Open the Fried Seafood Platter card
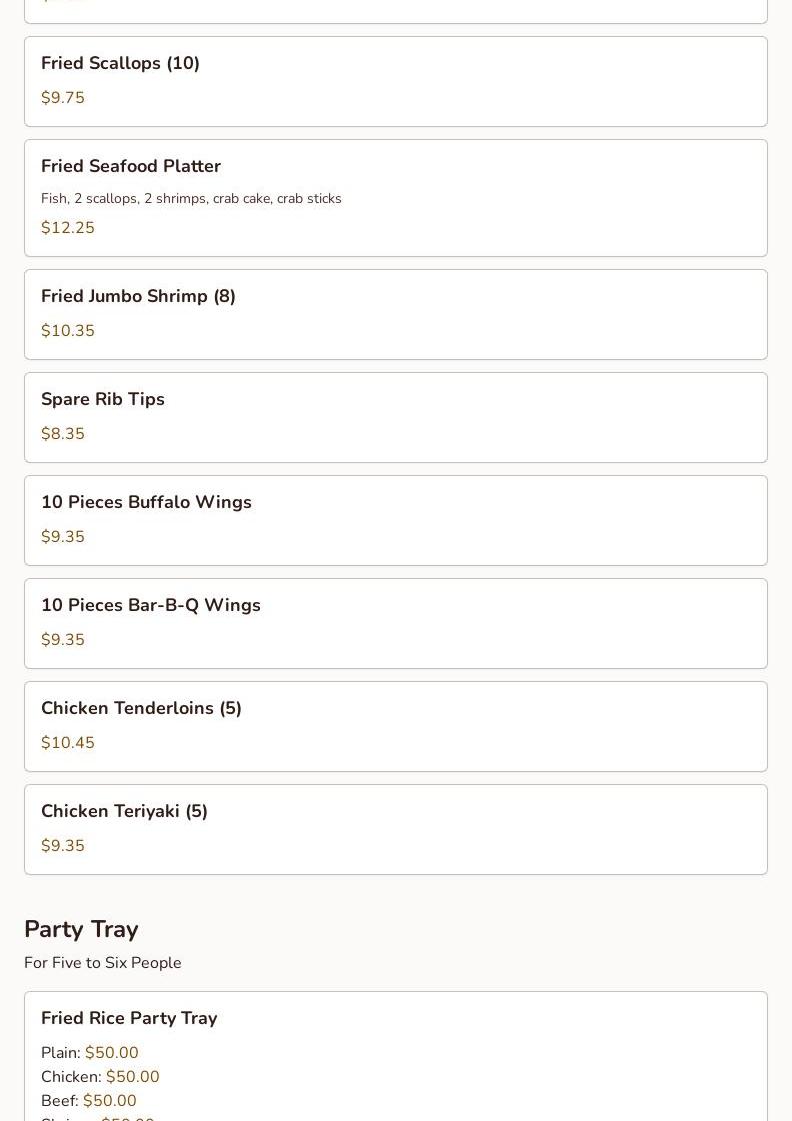 point(396,198)
